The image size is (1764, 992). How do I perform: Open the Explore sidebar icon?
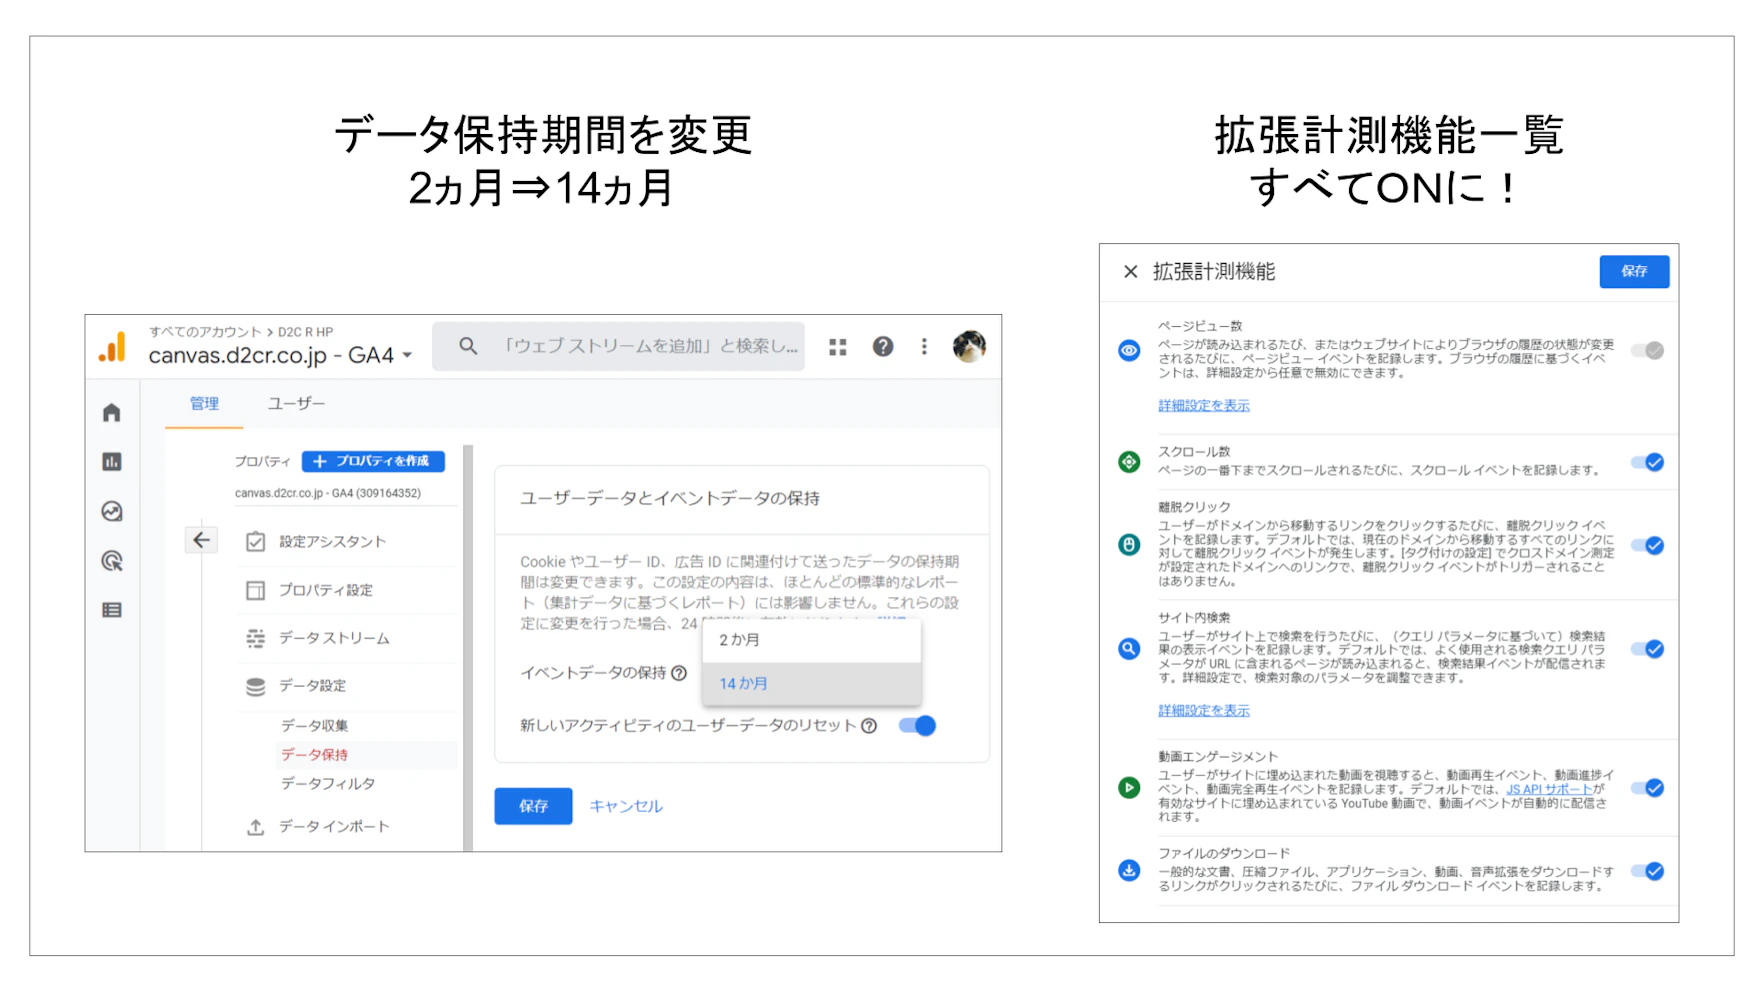pos(112,511)
